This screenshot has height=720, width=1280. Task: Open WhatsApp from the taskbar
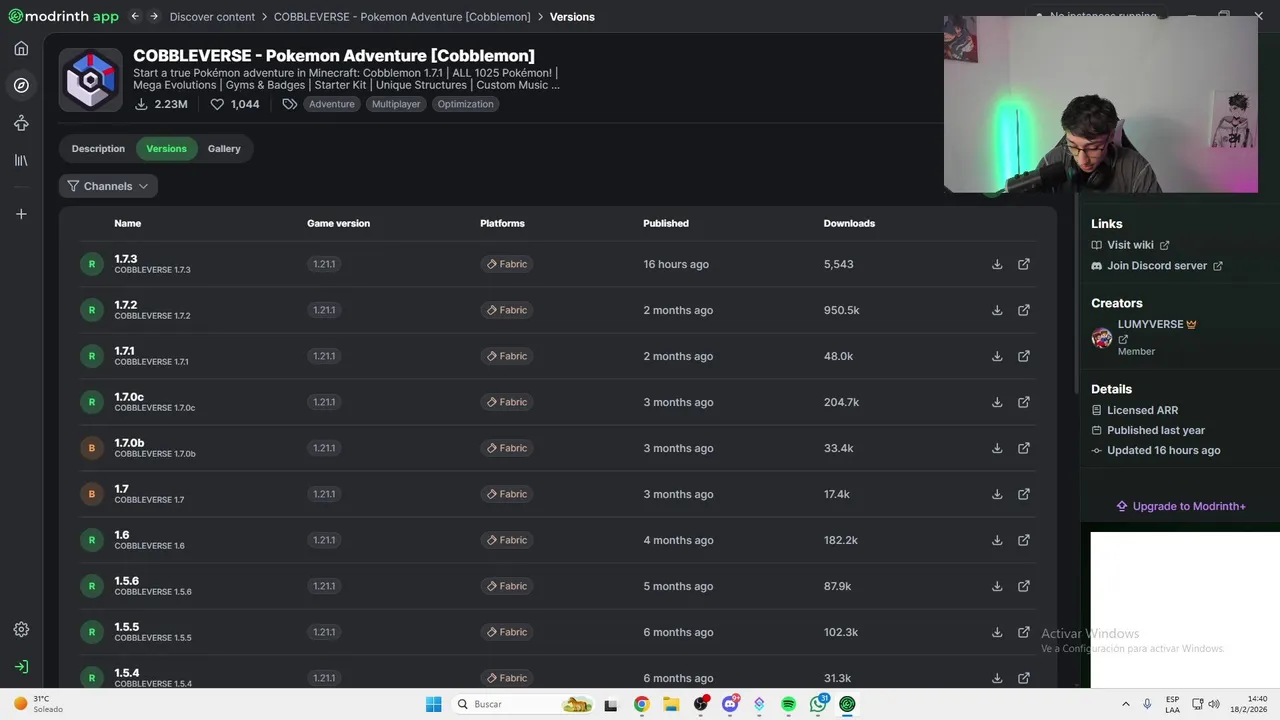[819, 704]
